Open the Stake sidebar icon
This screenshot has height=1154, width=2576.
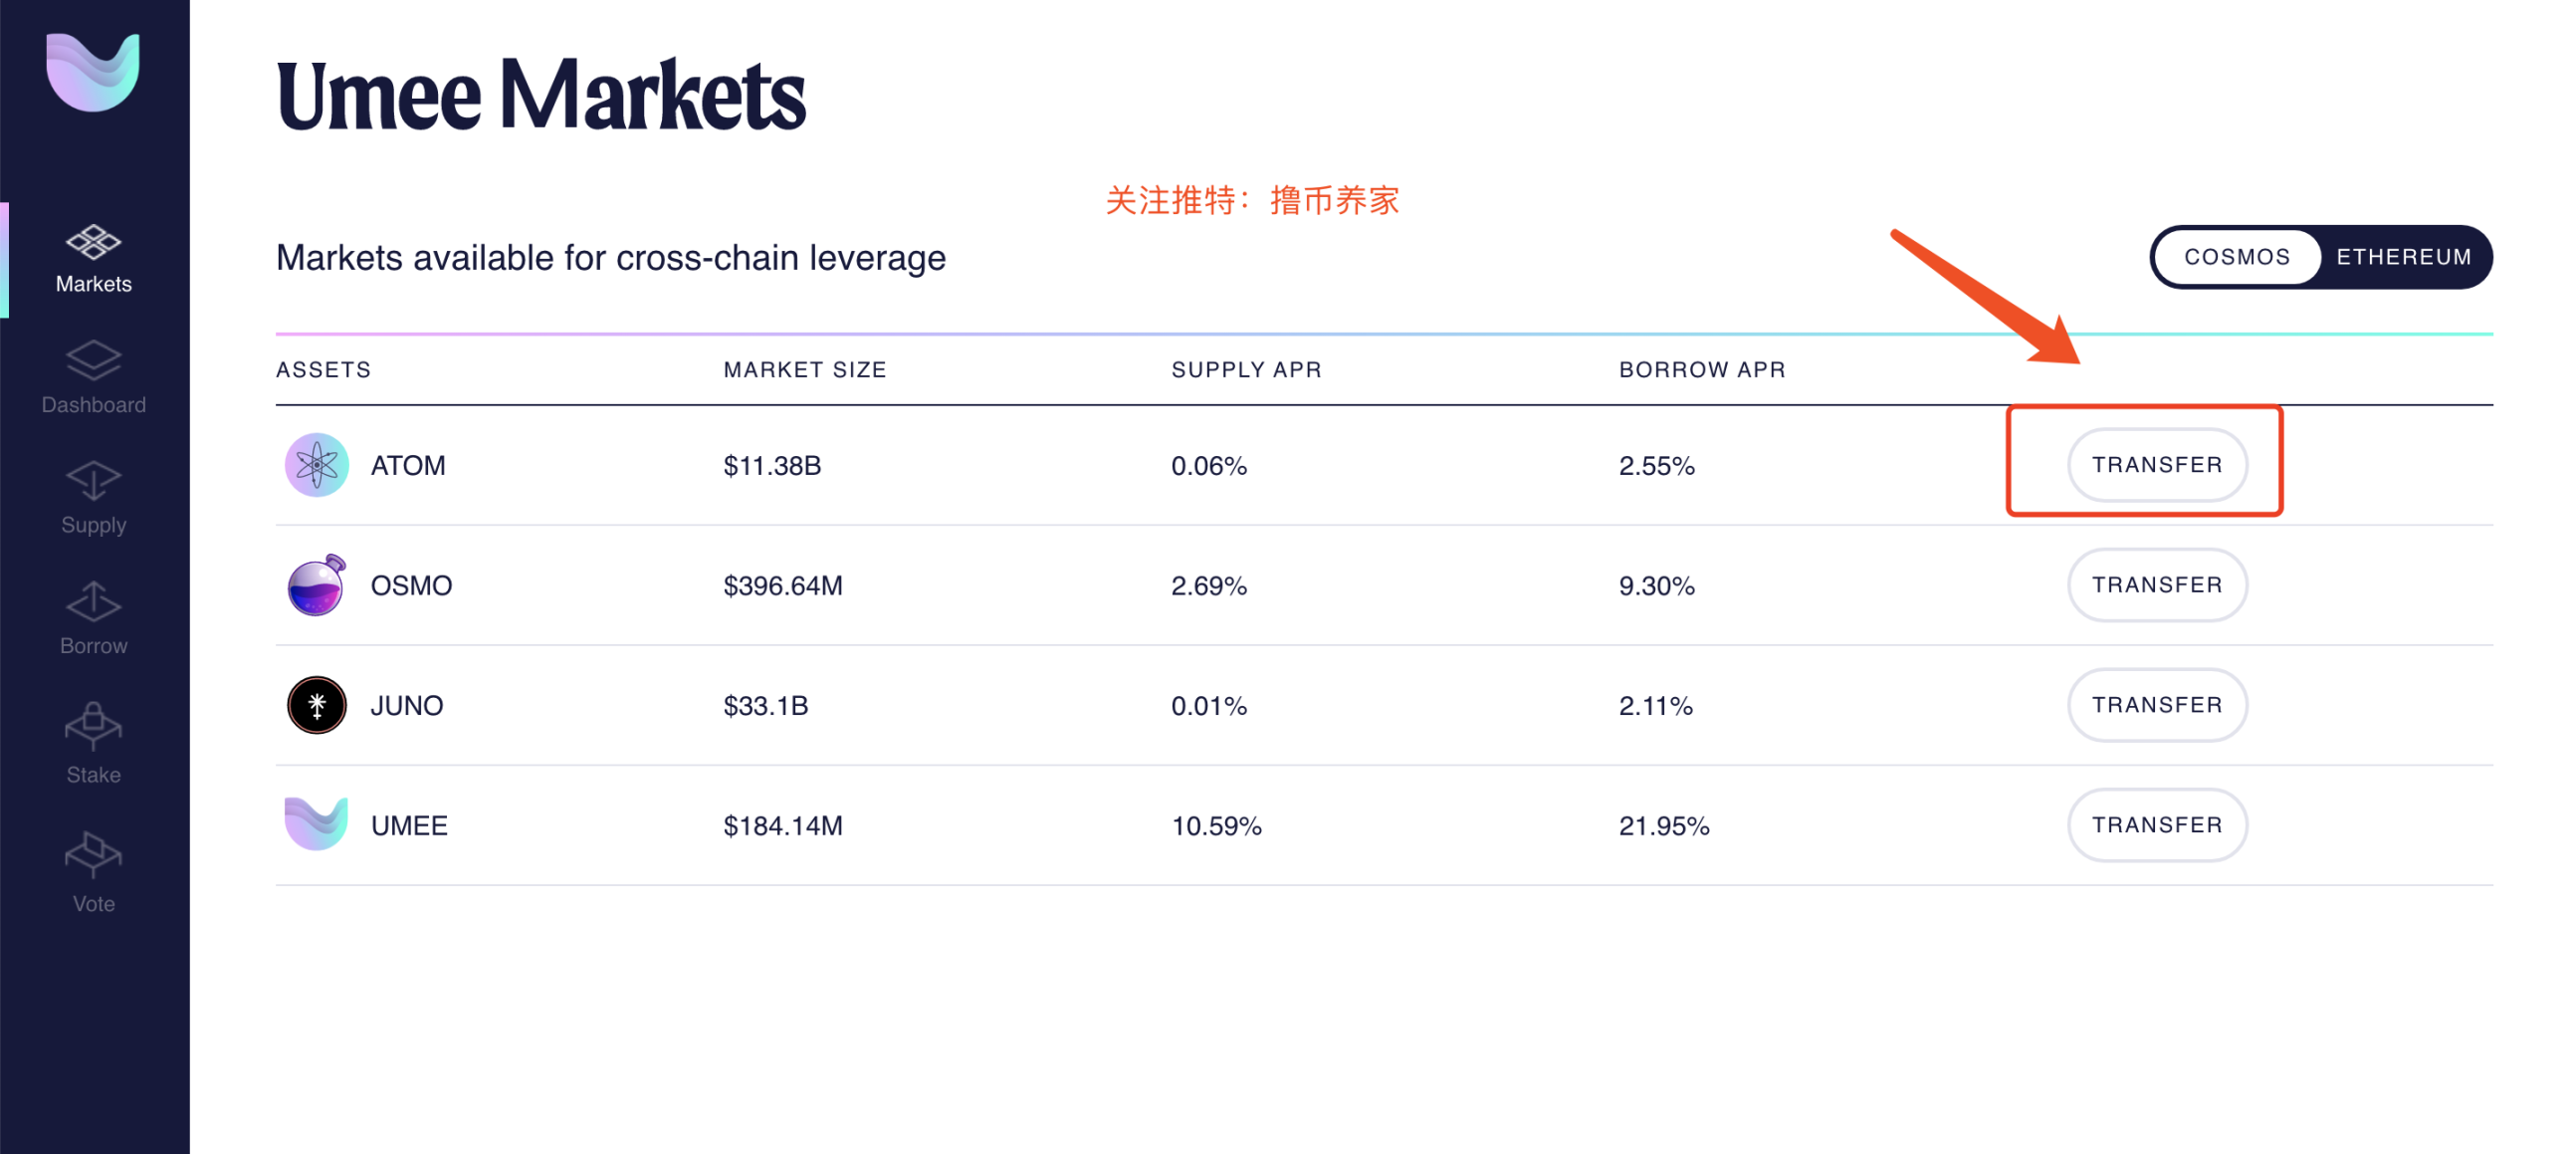pyautogui.click(x=93, y=726)
